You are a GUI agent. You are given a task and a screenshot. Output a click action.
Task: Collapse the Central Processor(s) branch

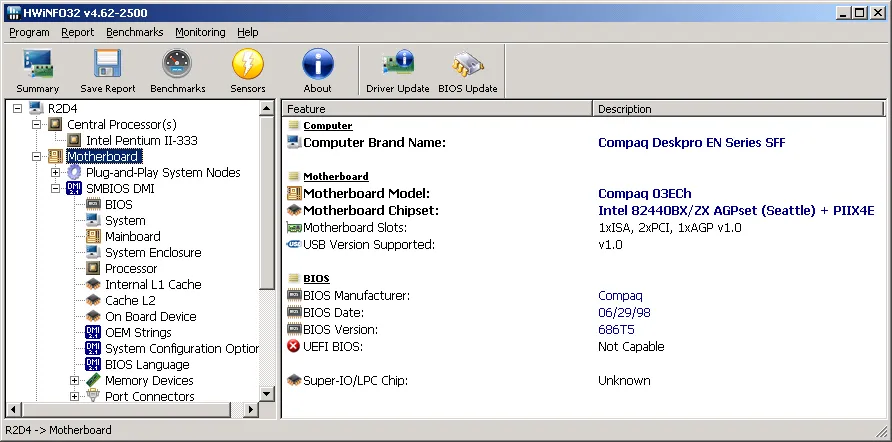click(36, 124)
